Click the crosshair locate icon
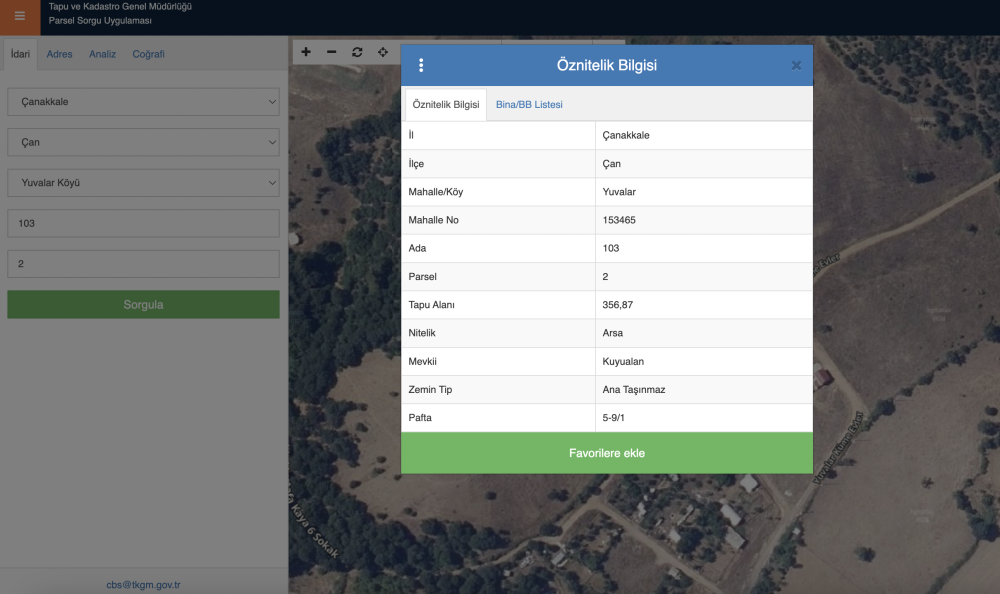1000x594 pixels. click(383, 52)
